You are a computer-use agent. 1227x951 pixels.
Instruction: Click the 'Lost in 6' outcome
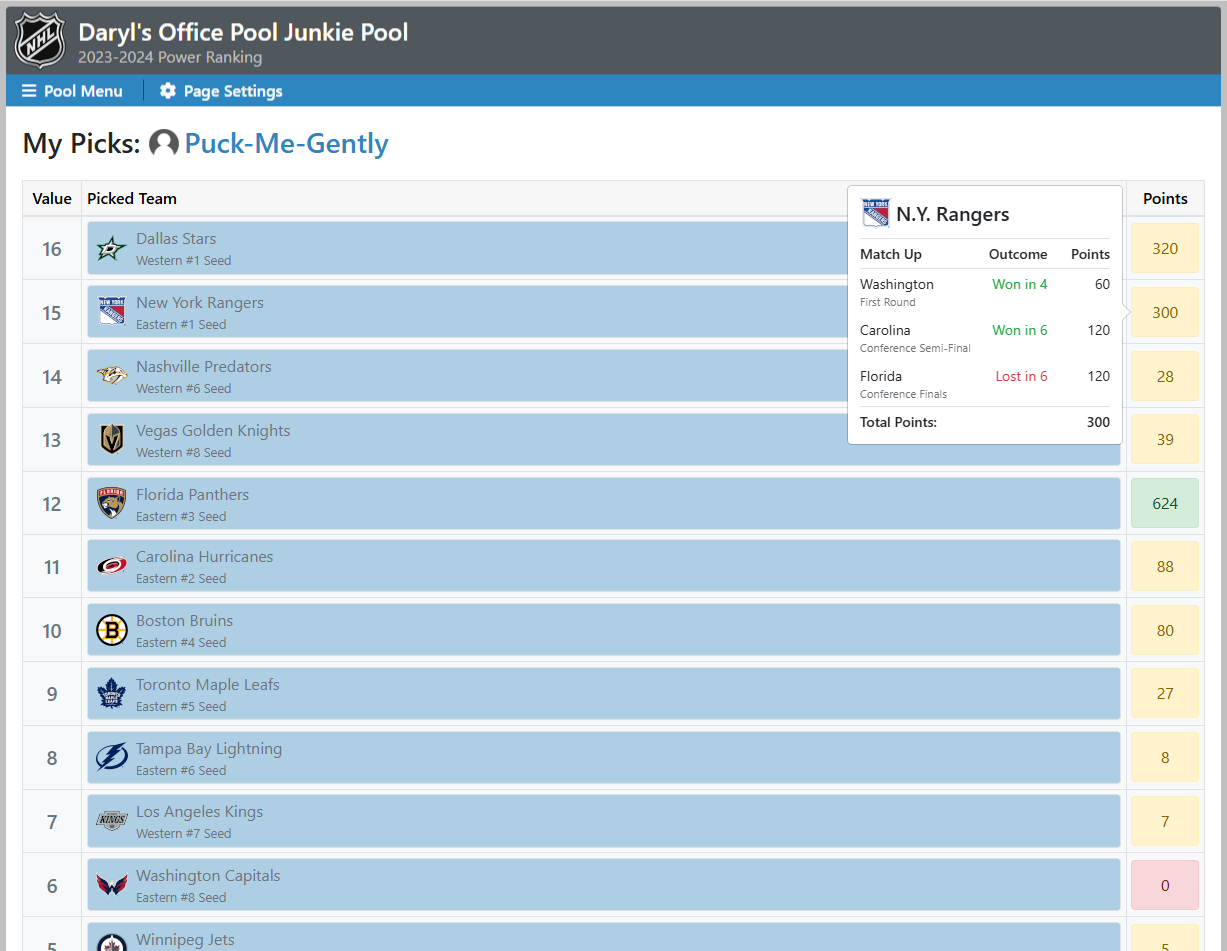pyautogui.click(x=1021, y=377)
